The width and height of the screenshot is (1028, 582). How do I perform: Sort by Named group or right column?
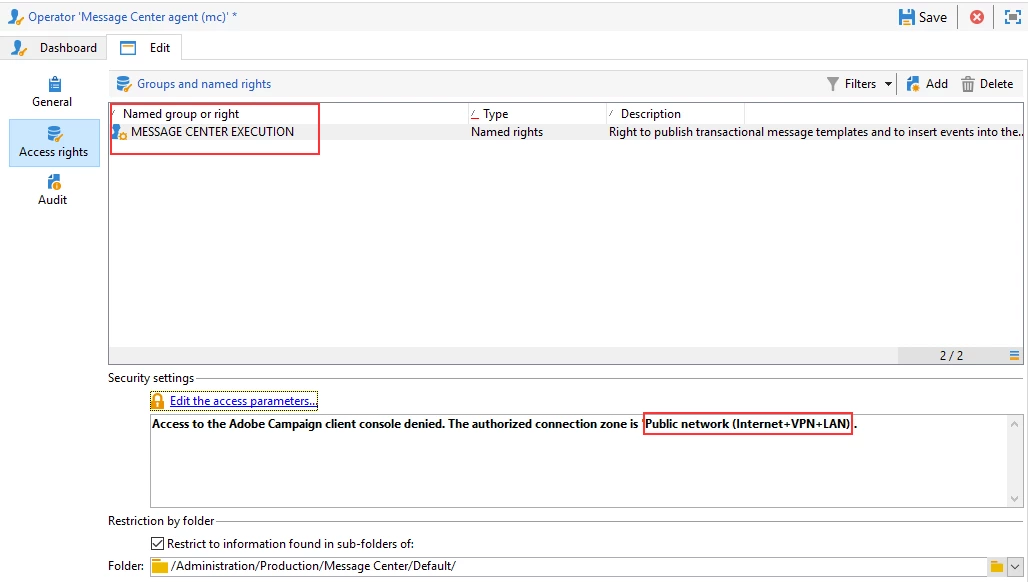(x=288, y=114)
